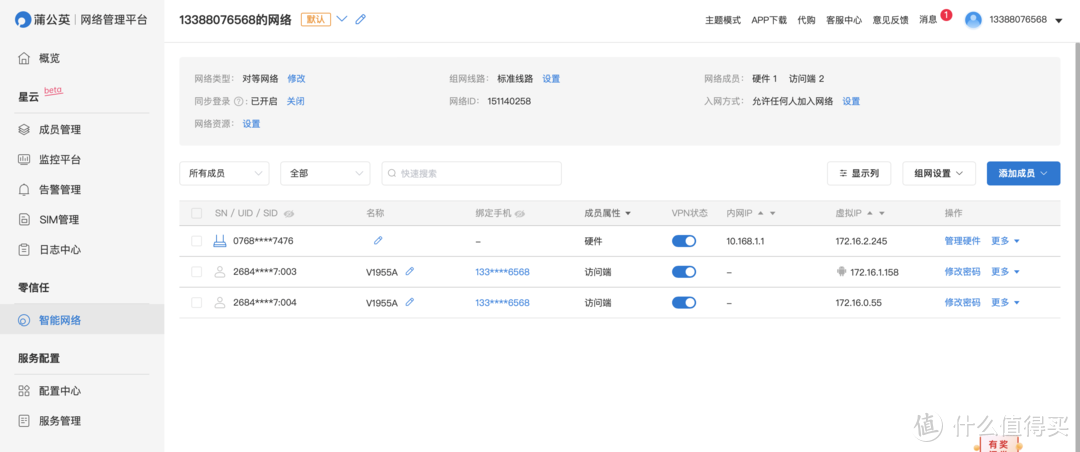
Task: Open APP下载 in top bar
Action: [x=769, y=20]
